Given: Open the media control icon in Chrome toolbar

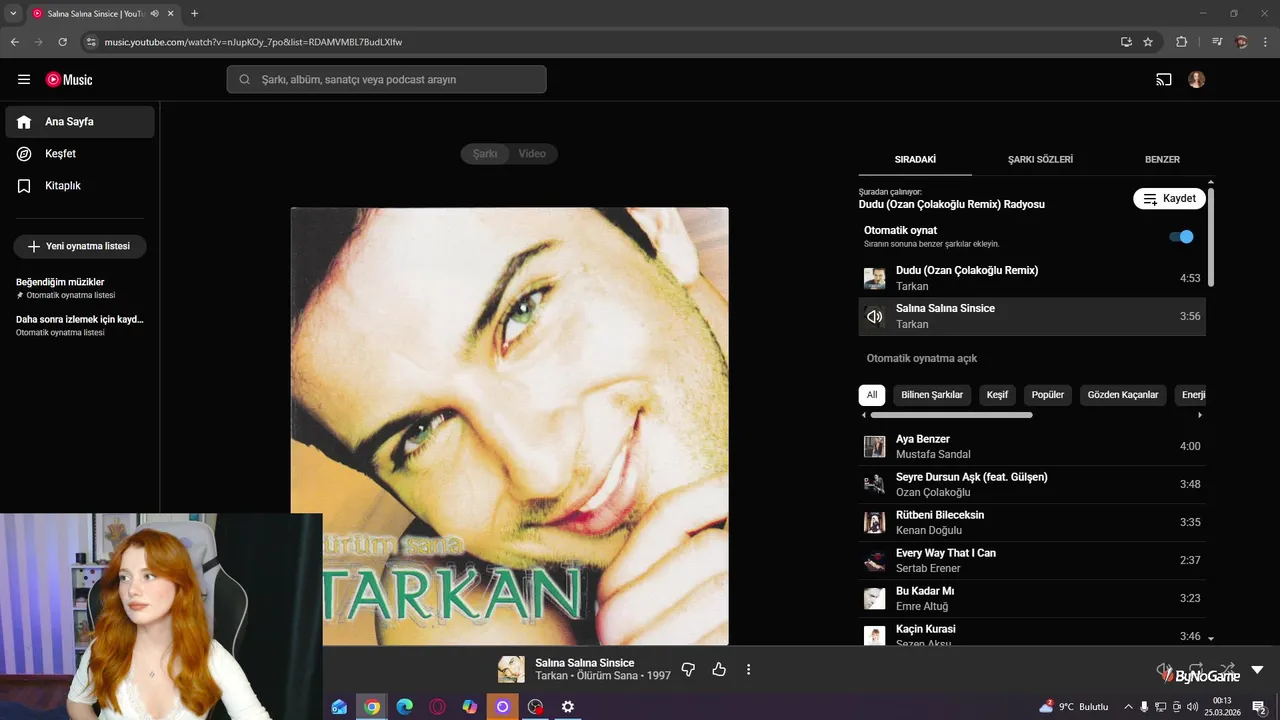Looking at the screenshot, I should coord(1217,42).
